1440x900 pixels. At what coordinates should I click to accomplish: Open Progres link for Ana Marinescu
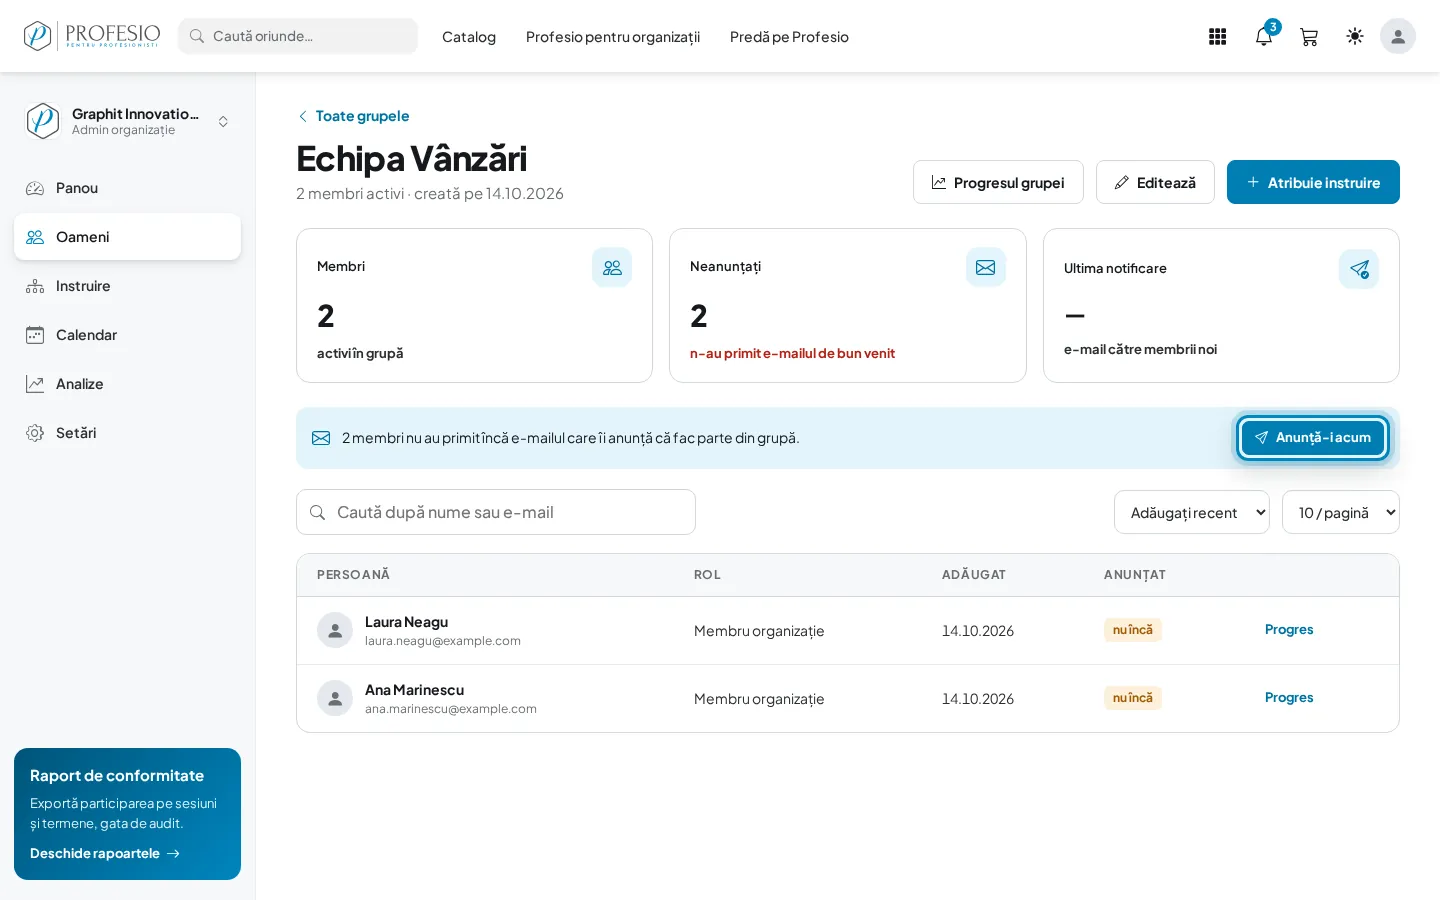point(1289,697)
